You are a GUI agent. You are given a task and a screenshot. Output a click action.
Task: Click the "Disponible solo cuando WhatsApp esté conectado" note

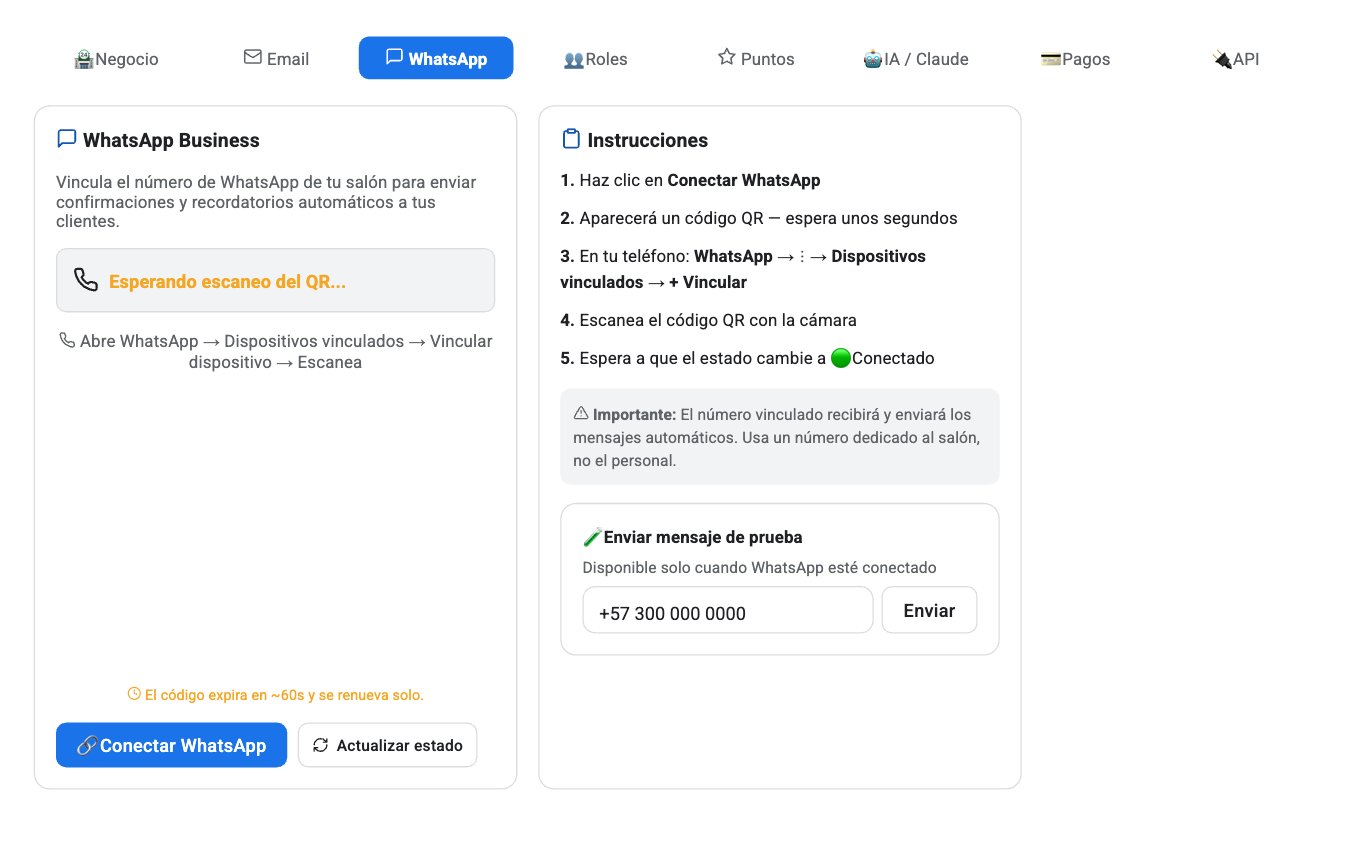point(760,568)
